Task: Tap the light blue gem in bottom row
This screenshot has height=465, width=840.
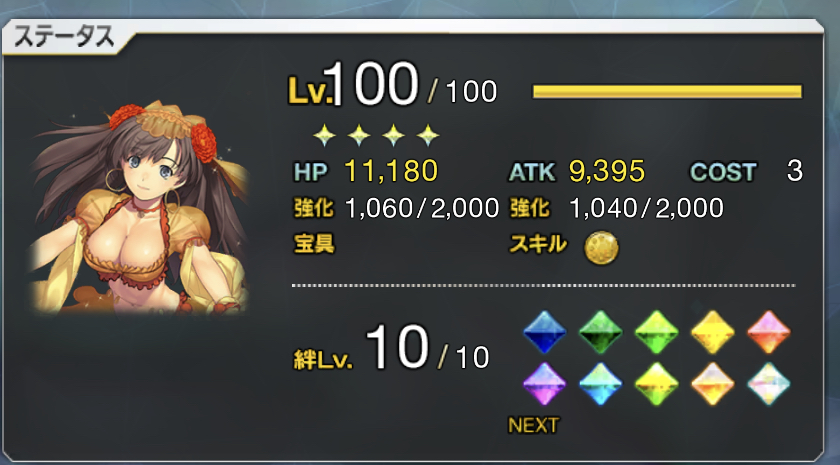Action: [601, 384]
